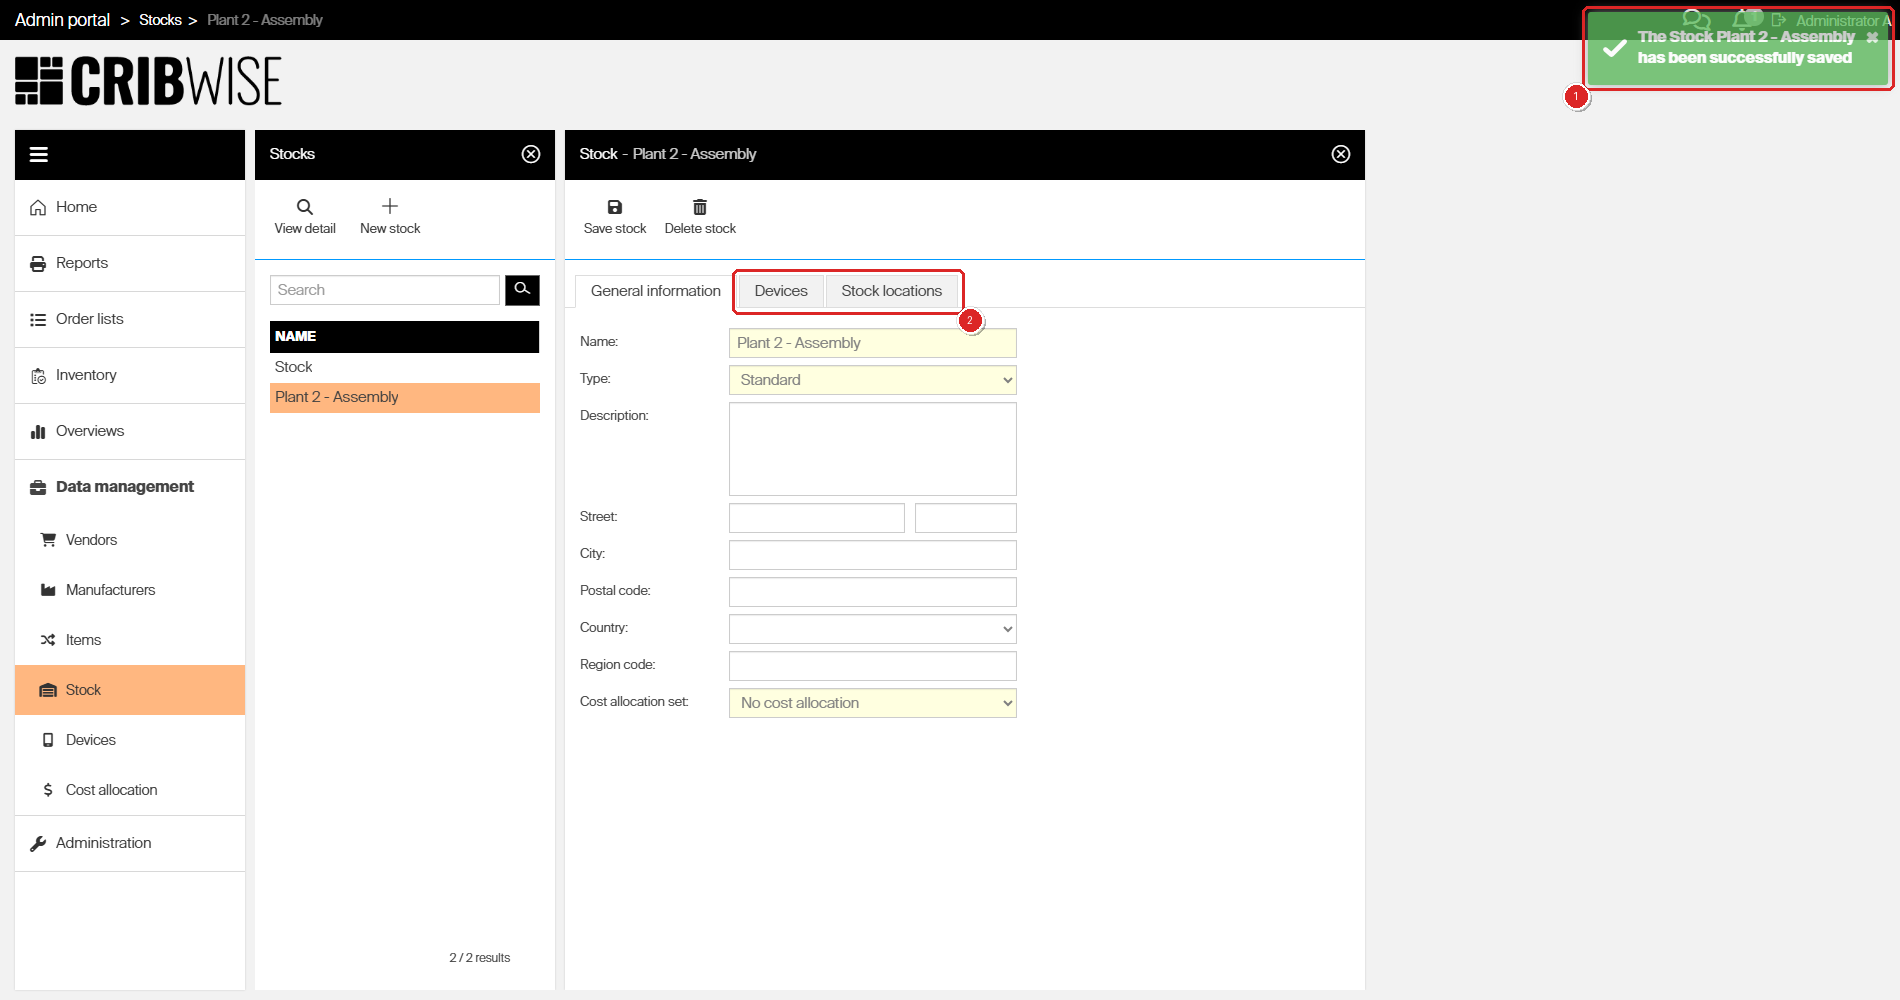Open the Country dropdown
This screenshot has height=1000, width=1900.
[873, 629]
